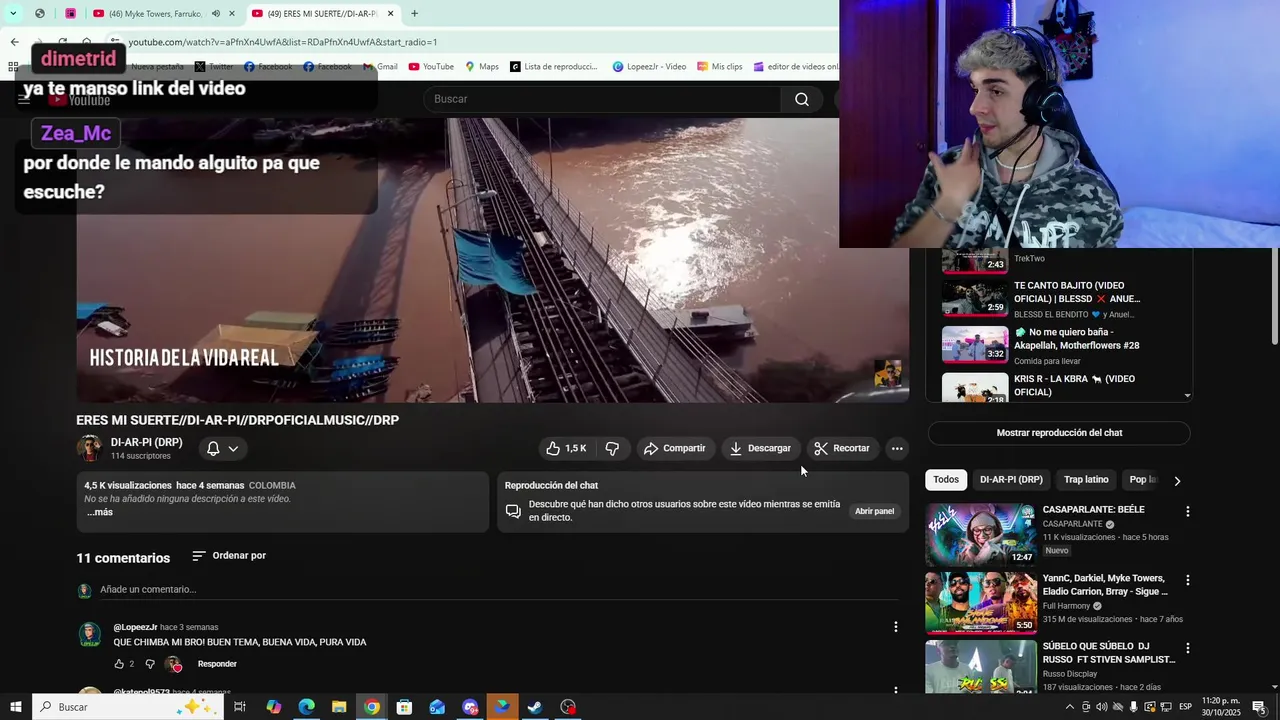This screenshot has height=720, width=1280.
Task: Open Microsoft Edge from the taskbar
Action: (x=306, y=707)
